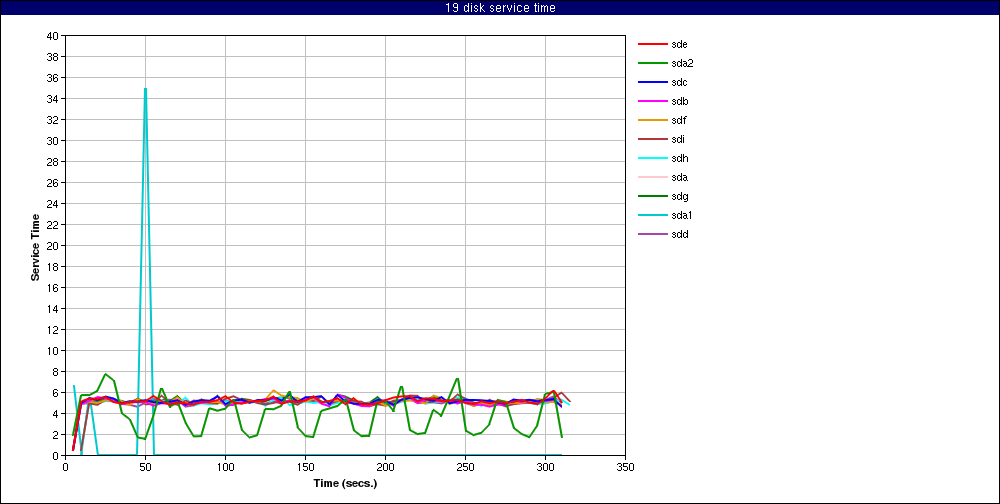Select the 'sda1' legend label
1000x504 pixels.
[682, 215]
